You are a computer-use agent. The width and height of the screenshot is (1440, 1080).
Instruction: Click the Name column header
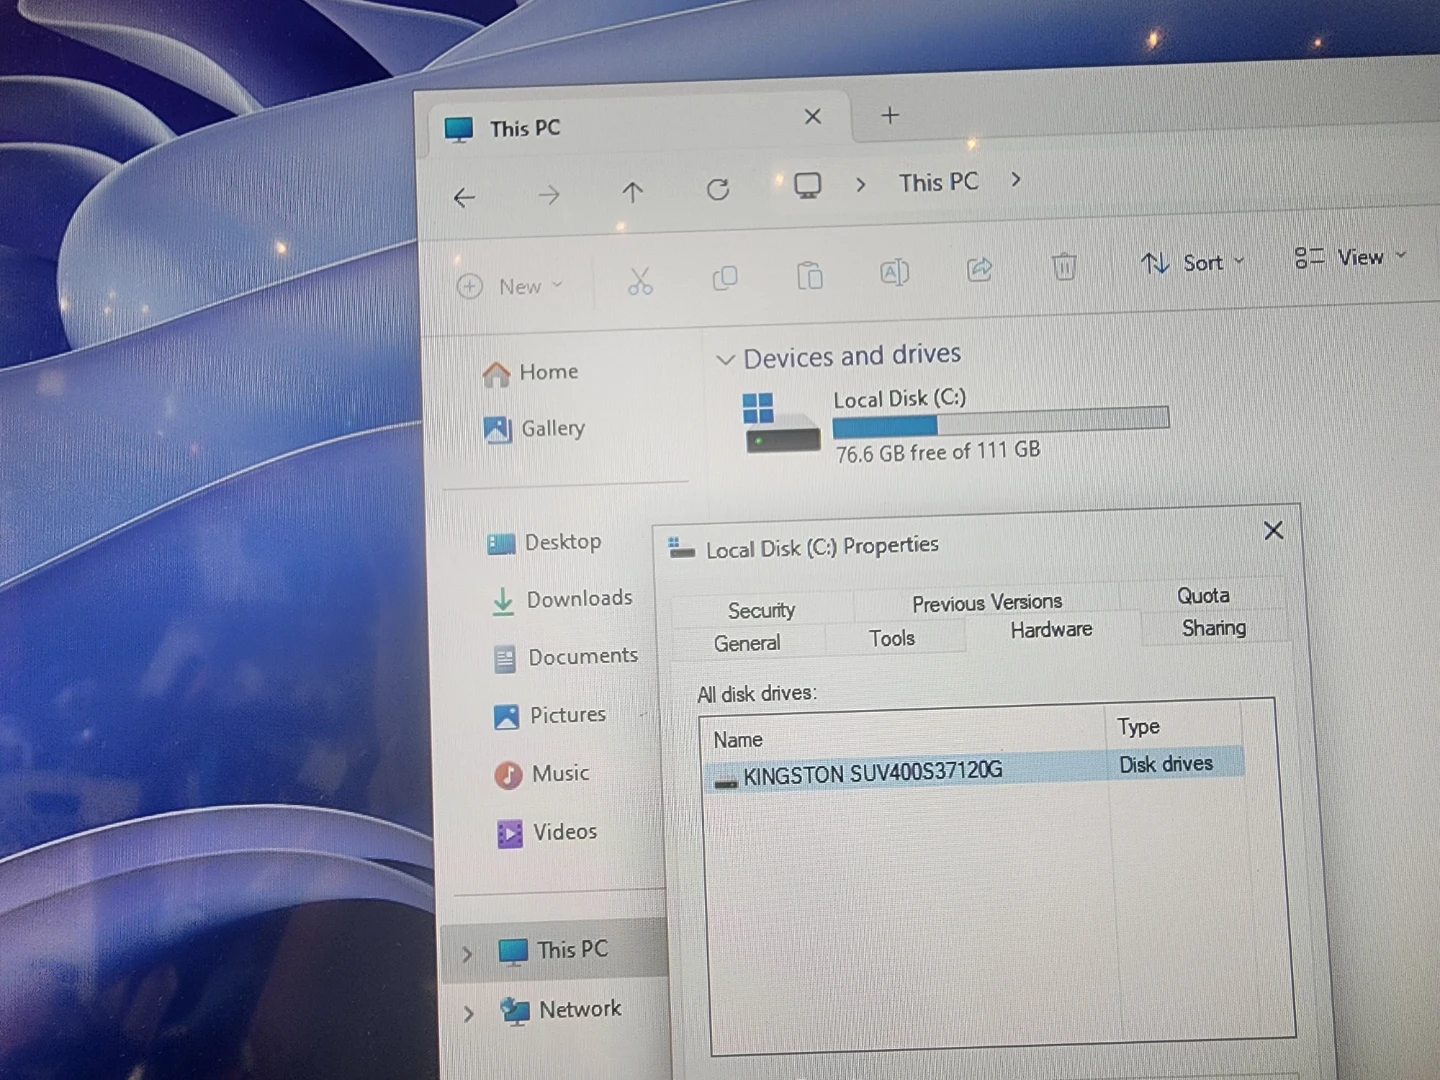[x=738, y=740]
